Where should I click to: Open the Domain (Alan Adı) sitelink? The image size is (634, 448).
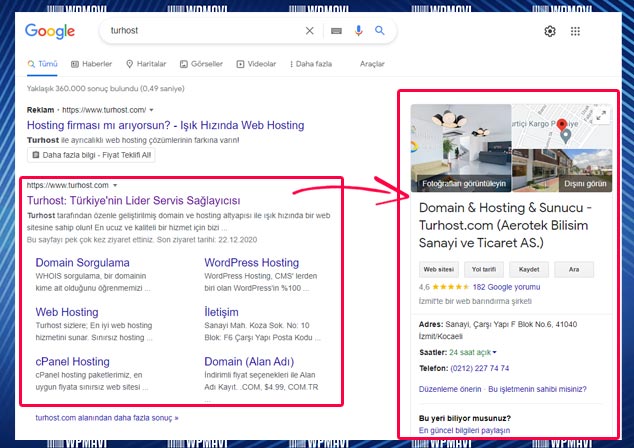point(249,361)
